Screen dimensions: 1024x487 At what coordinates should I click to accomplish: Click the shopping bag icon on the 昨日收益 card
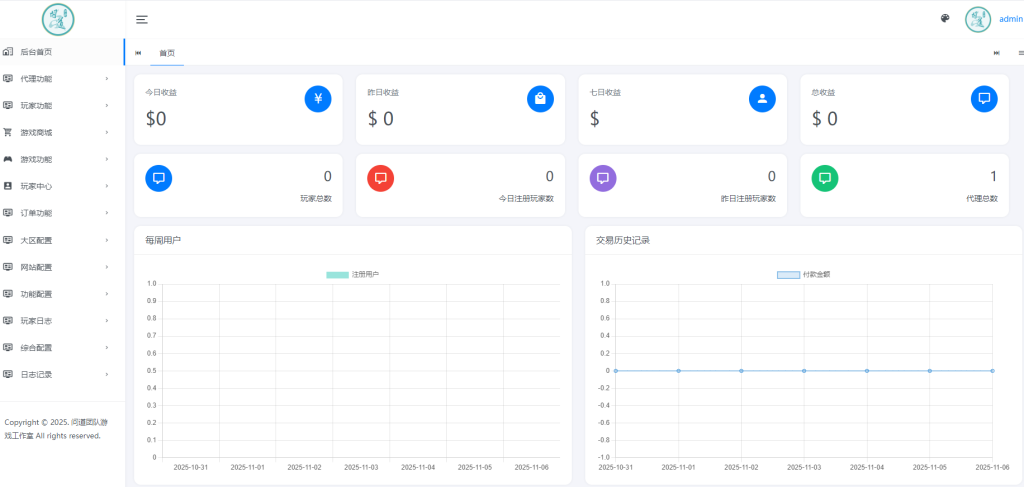pos(540,98)
